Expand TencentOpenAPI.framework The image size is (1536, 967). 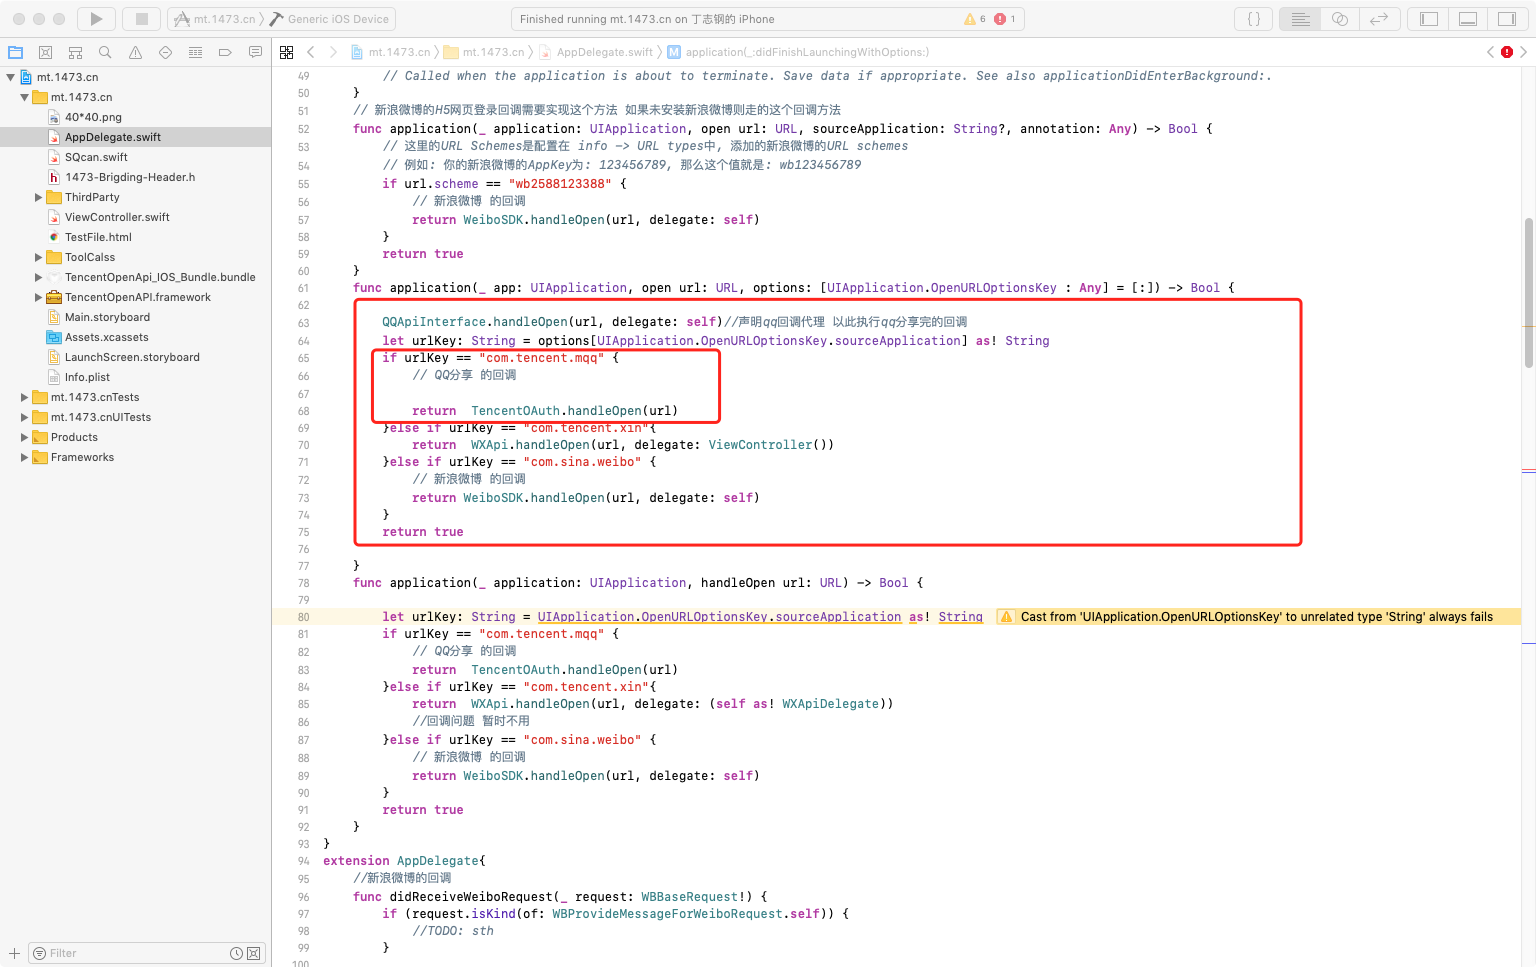[39, 297]
